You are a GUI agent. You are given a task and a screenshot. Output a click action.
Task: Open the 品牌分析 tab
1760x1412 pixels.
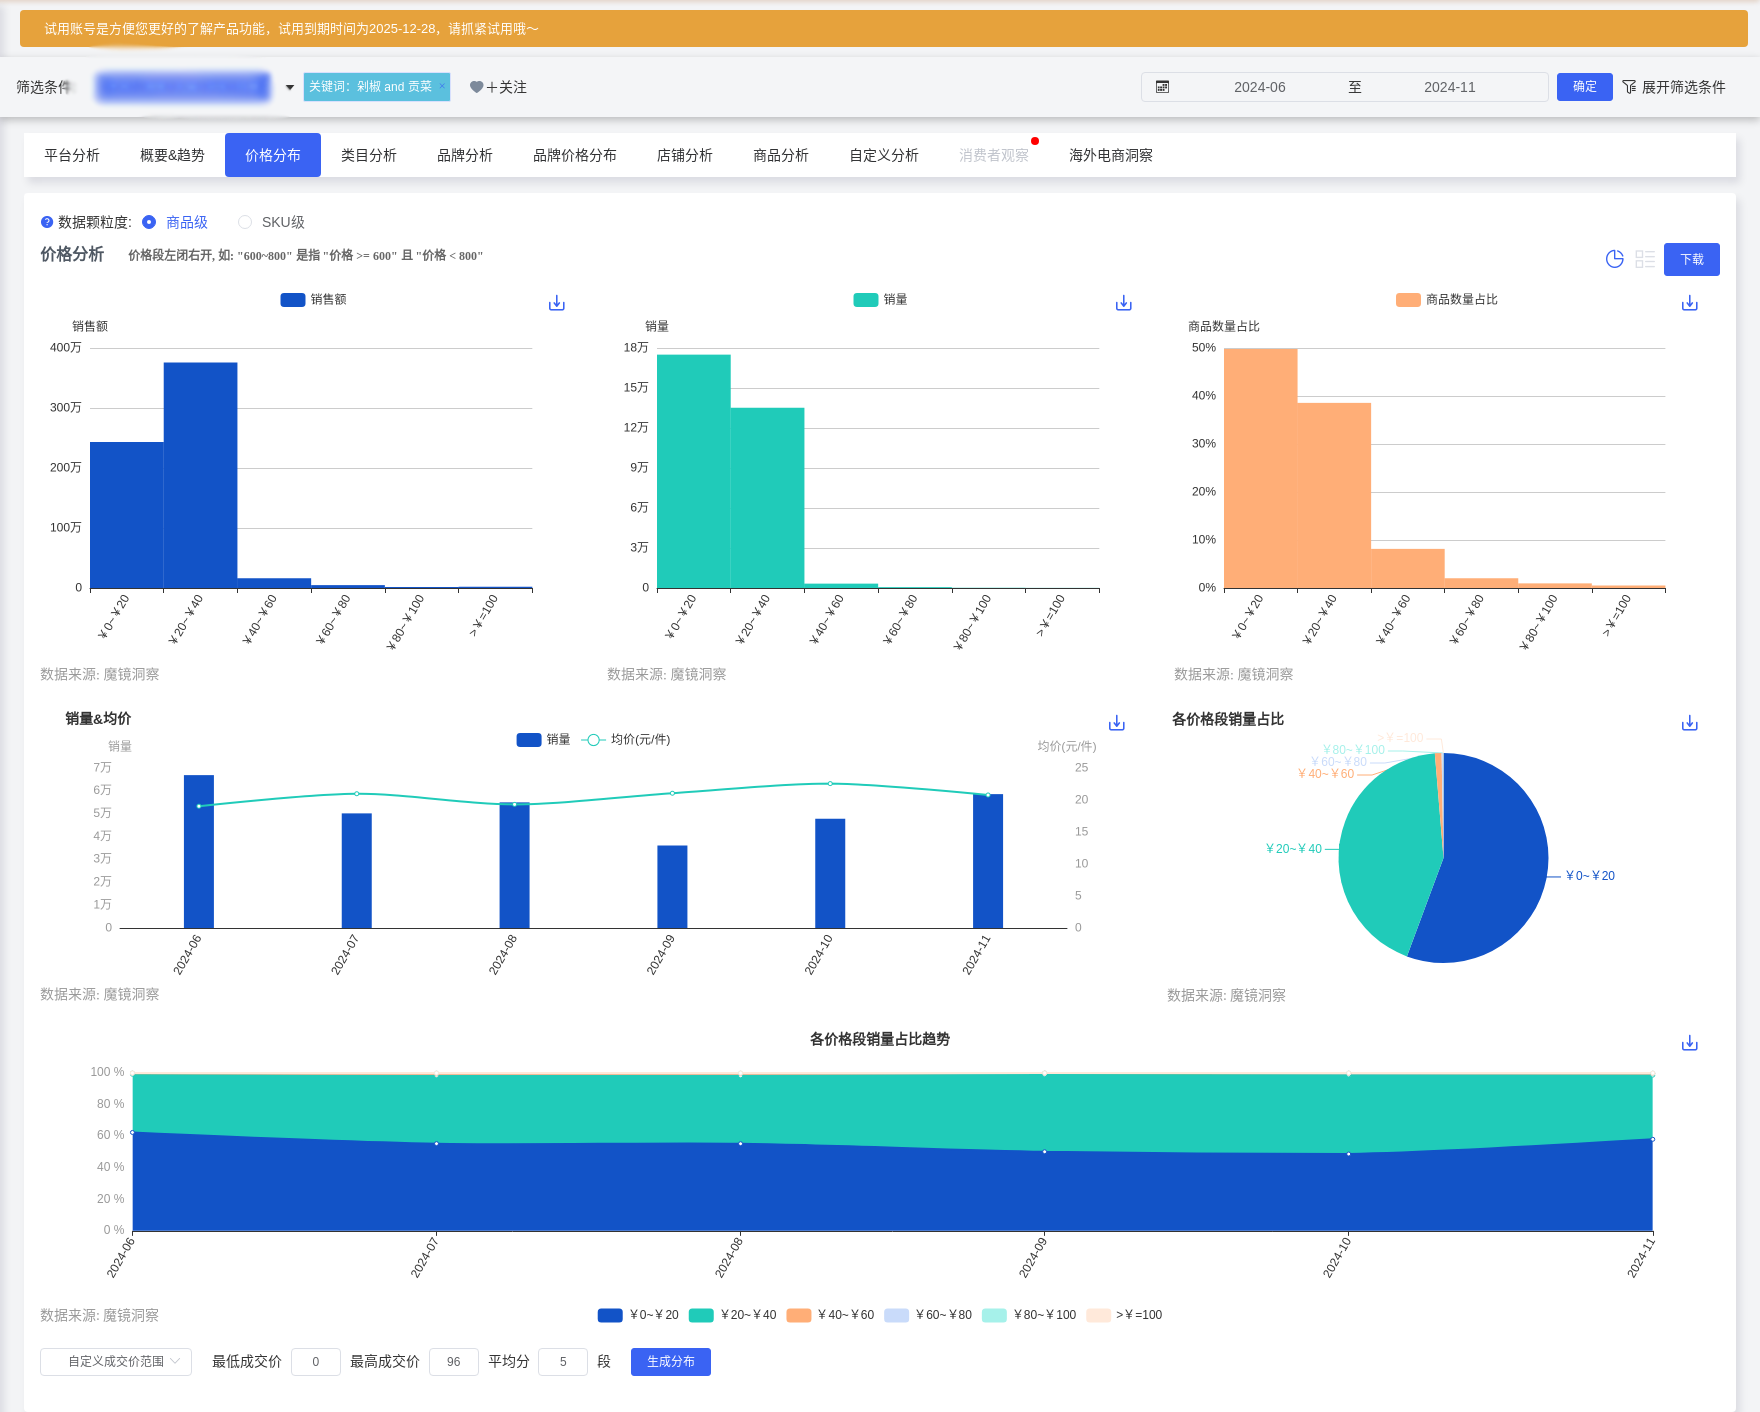click(x=465, y=155)
